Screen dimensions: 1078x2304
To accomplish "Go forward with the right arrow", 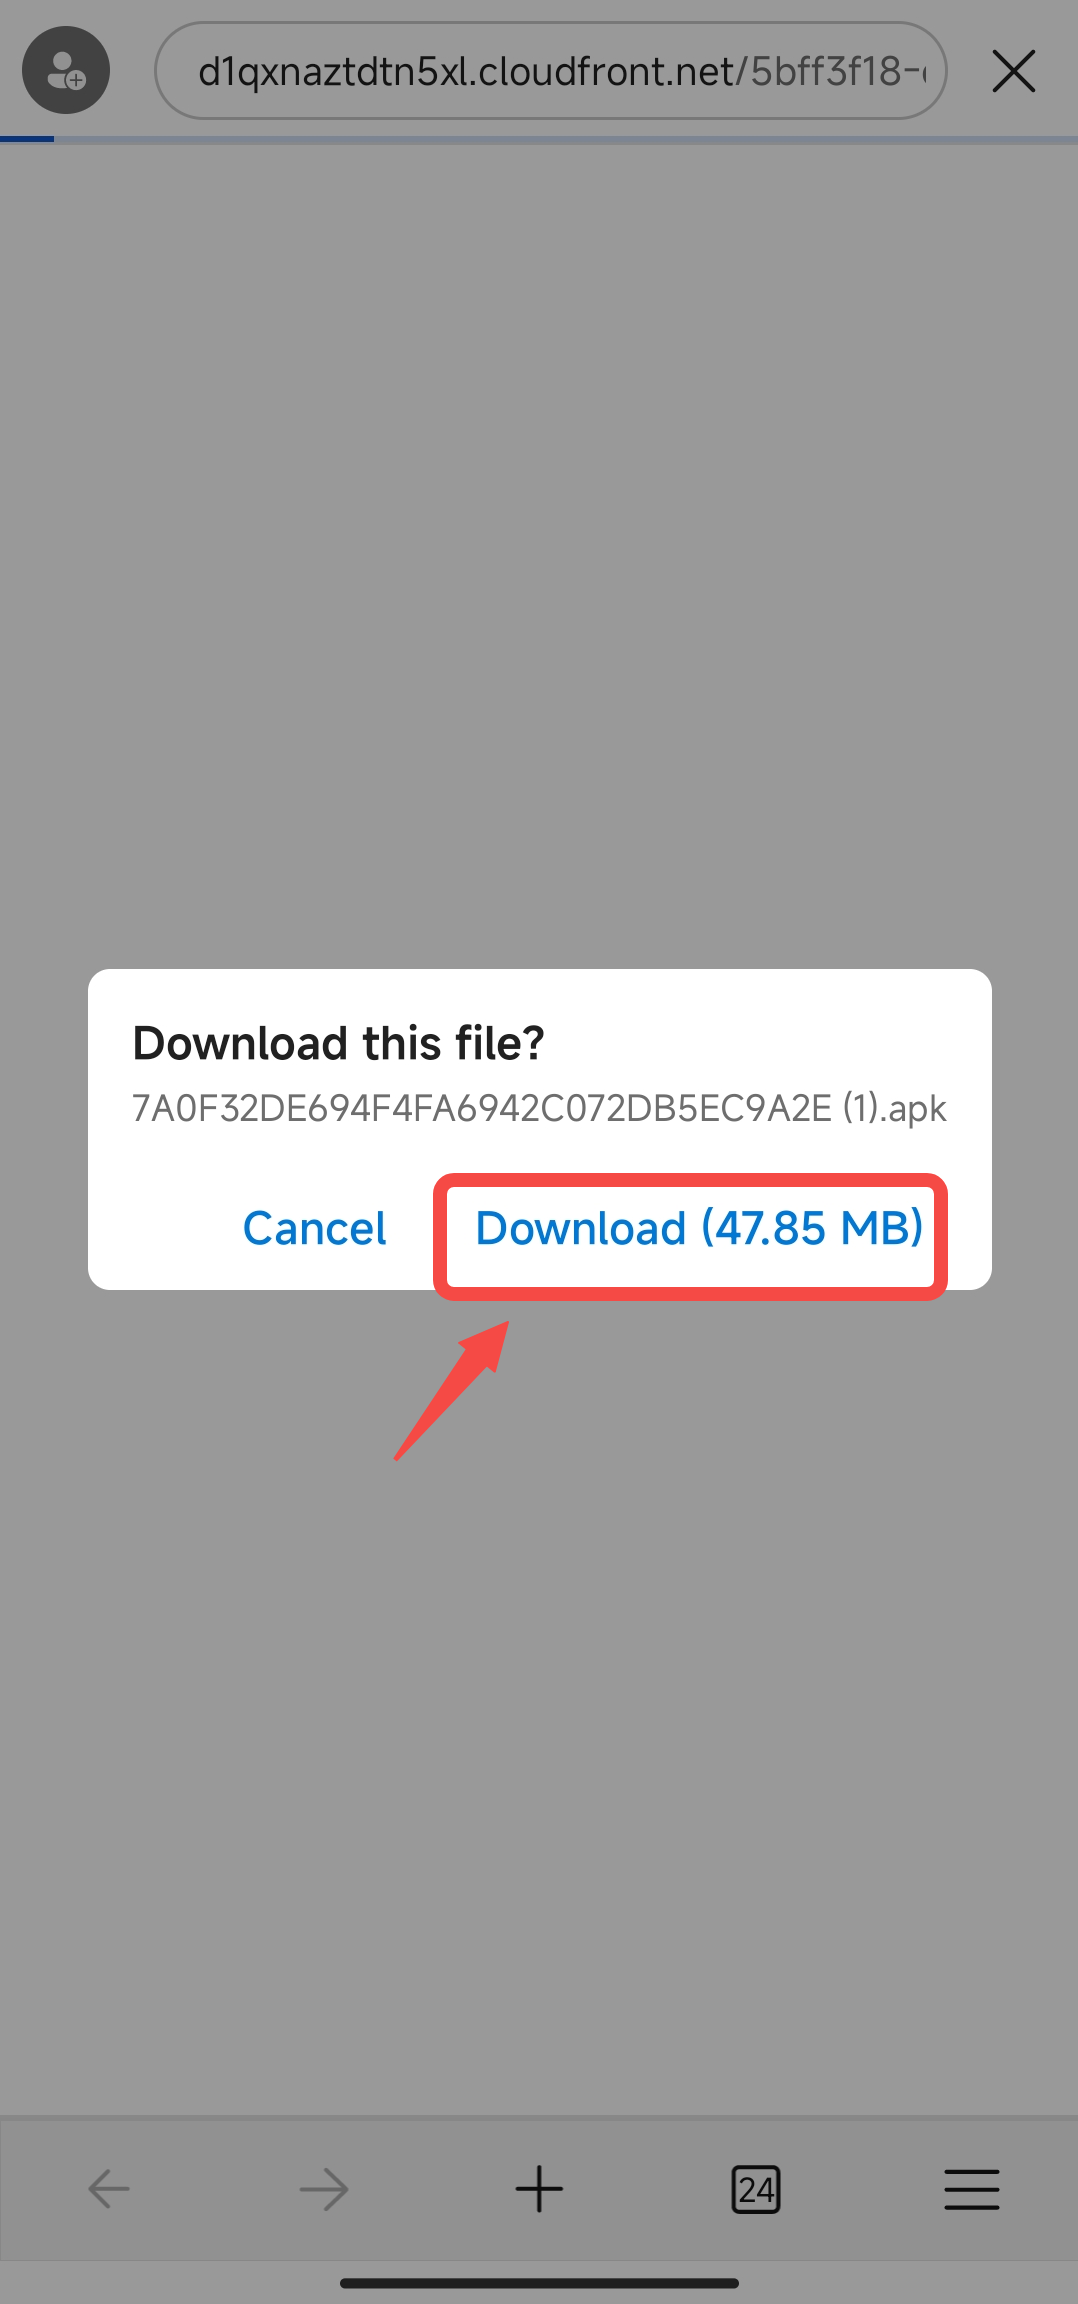I will (x=324, y=2189).
